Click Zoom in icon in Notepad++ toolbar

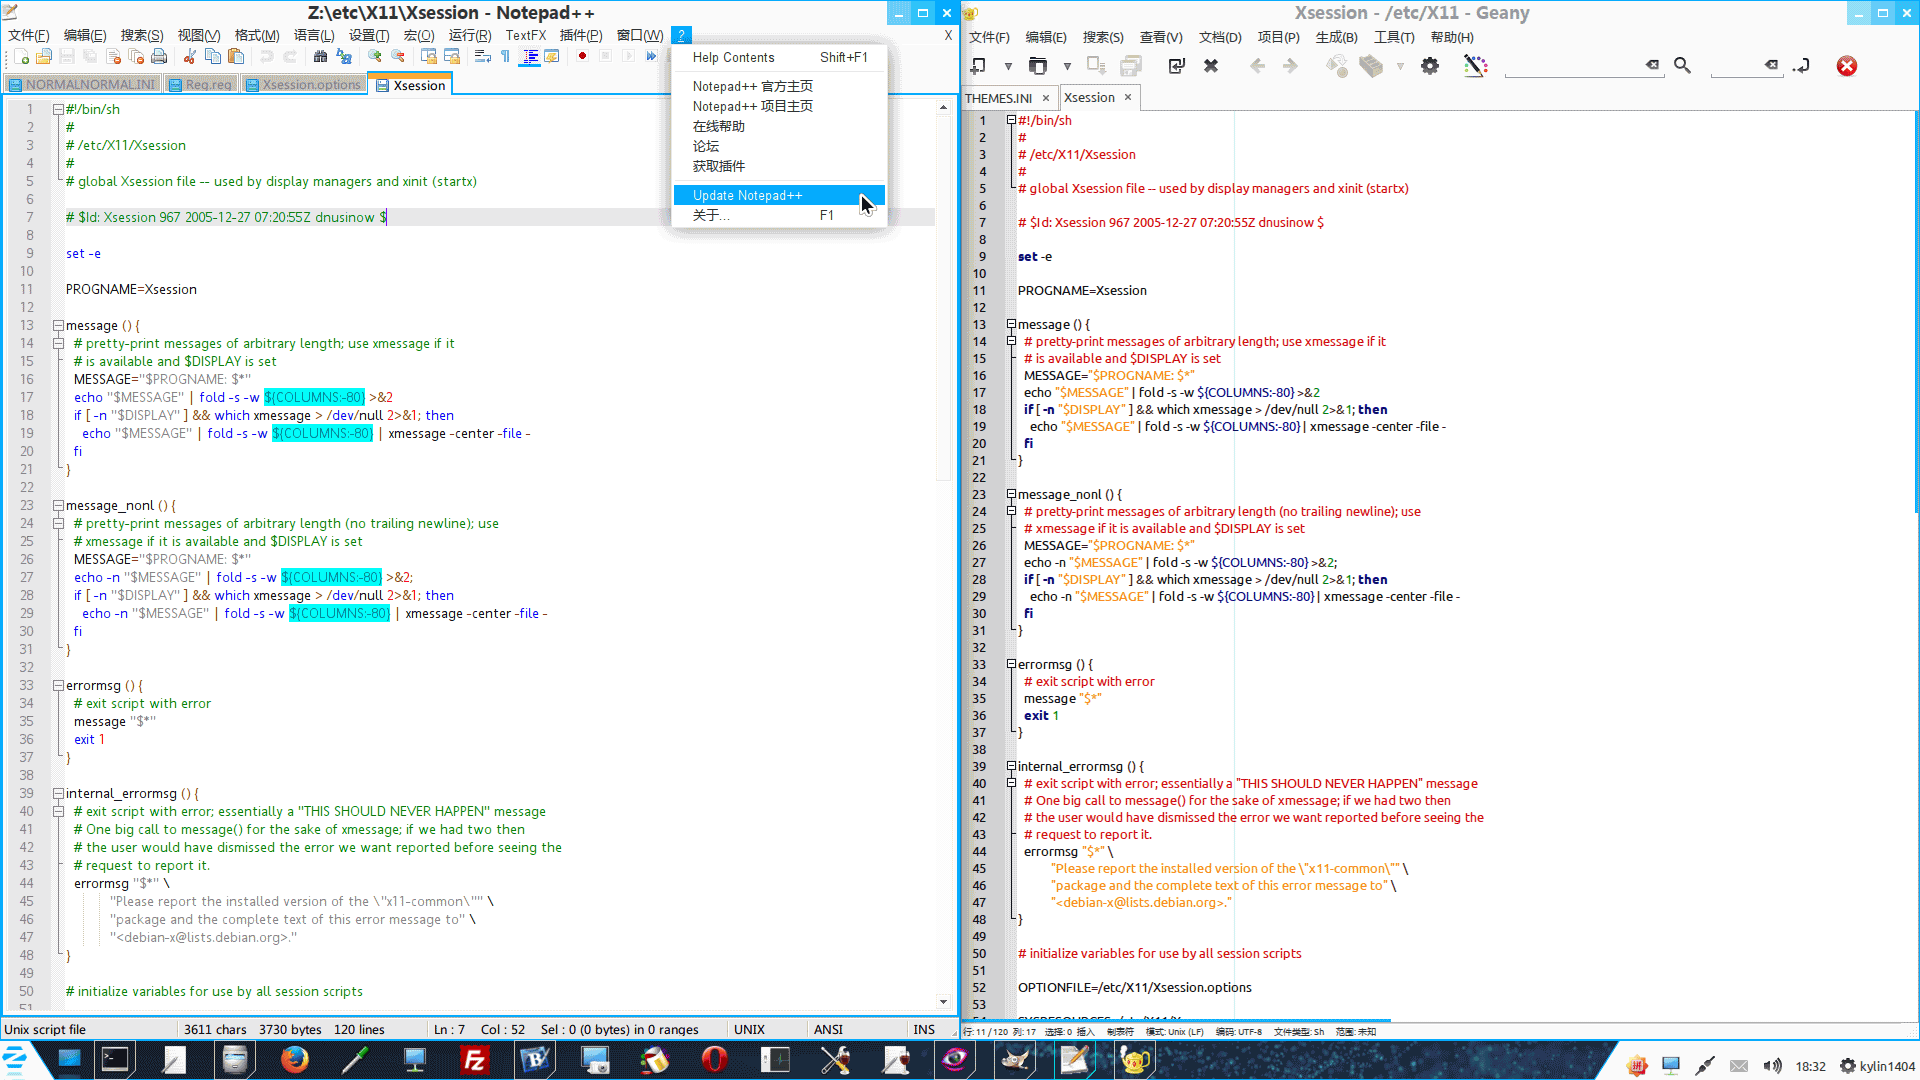coord(375,57)
